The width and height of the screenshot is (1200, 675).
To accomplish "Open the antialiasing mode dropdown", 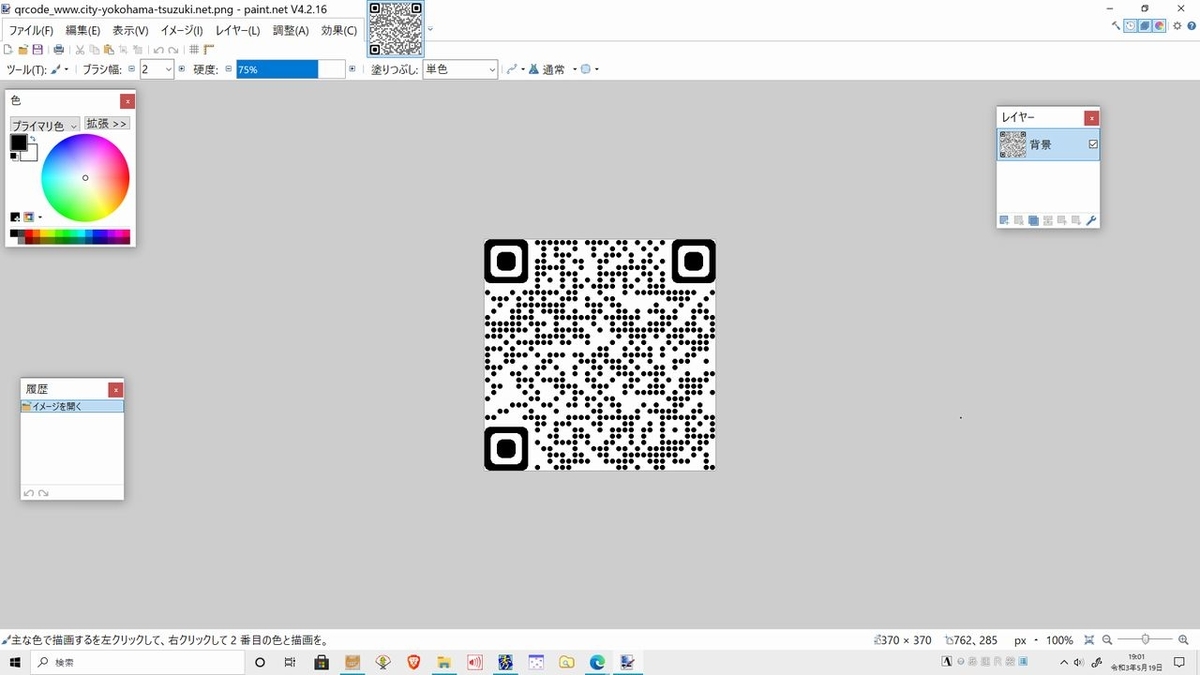I will (x=515, y=69).
